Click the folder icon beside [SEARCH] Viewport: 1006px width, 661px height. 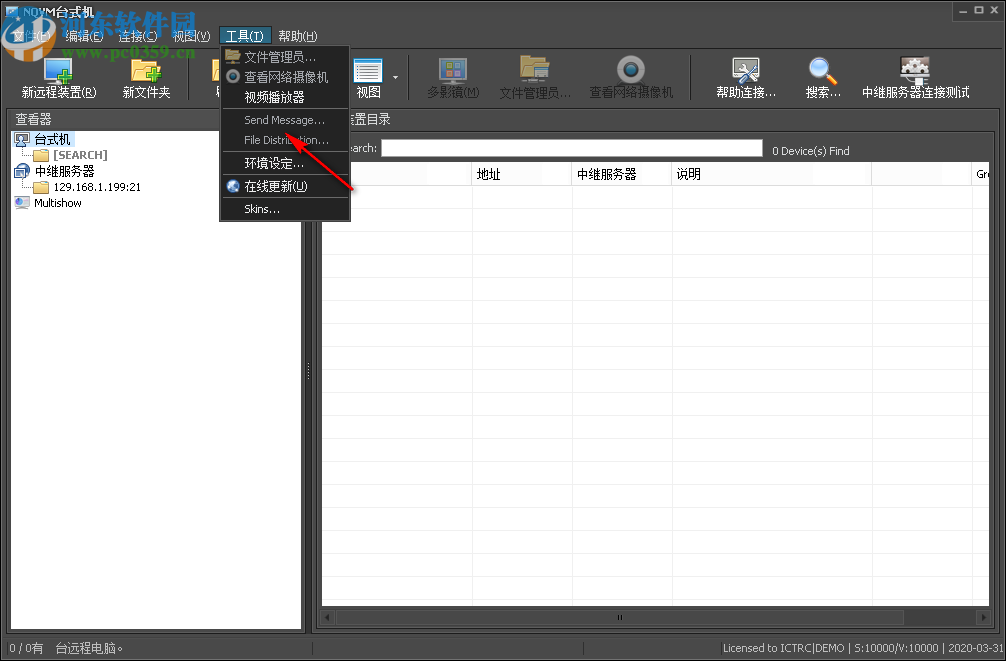pos(42,155)
